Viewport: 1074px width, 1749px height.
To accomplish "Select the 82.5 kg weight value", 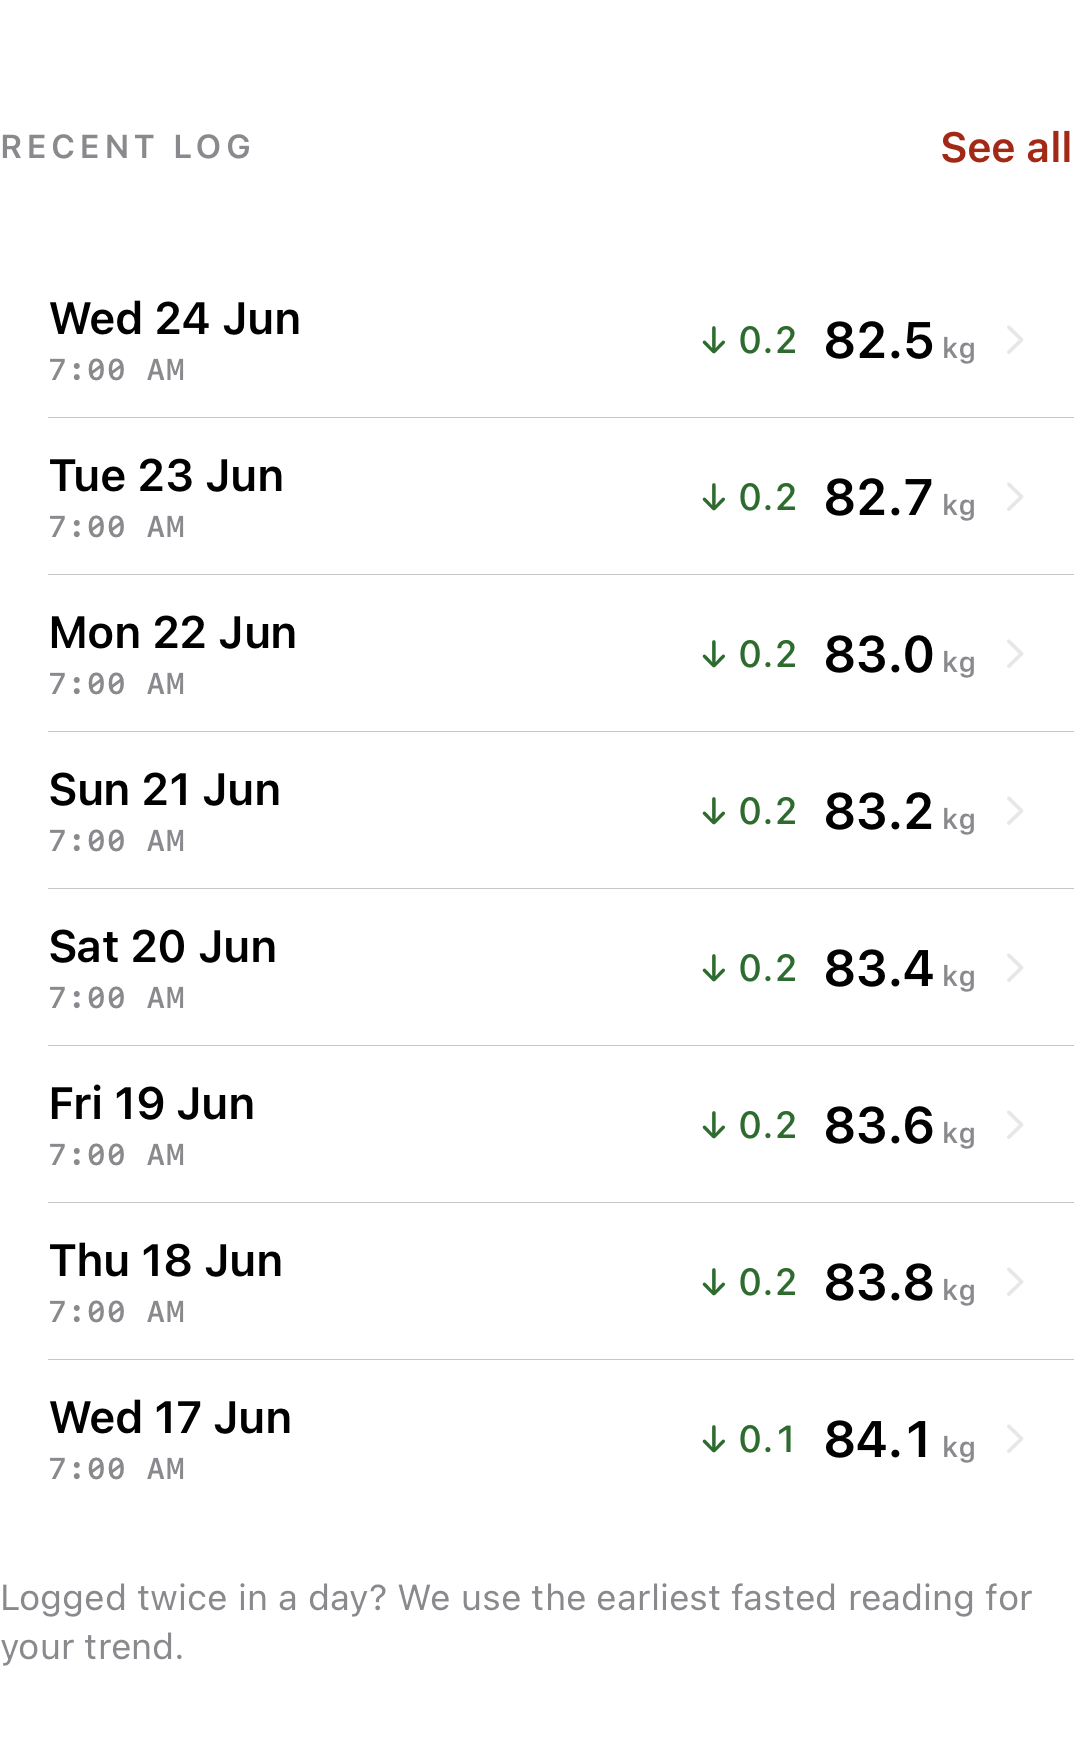I will [899, 341].
